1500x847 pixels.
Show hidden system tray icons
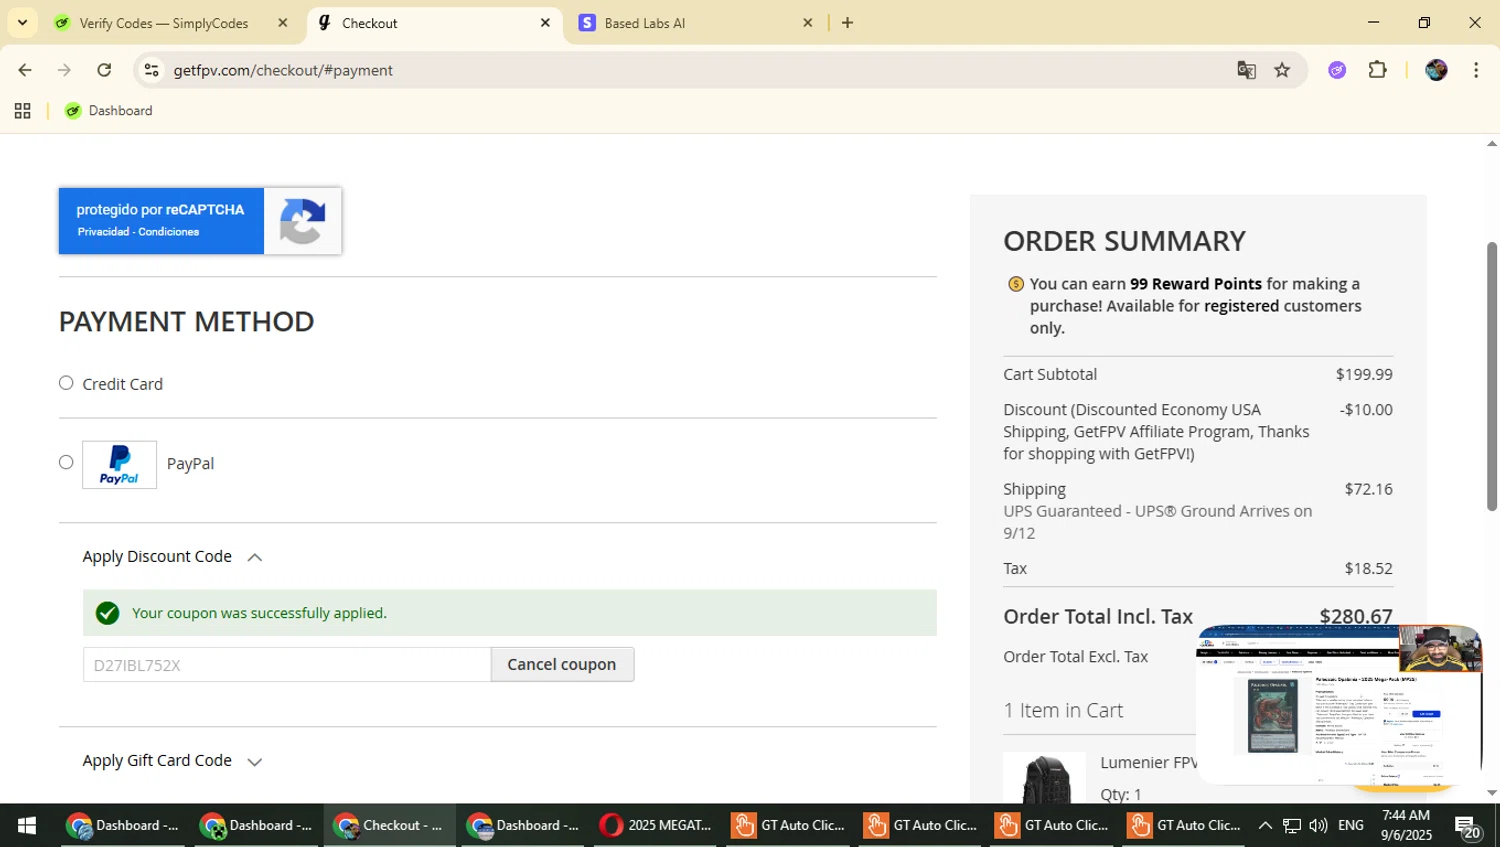1265,826
